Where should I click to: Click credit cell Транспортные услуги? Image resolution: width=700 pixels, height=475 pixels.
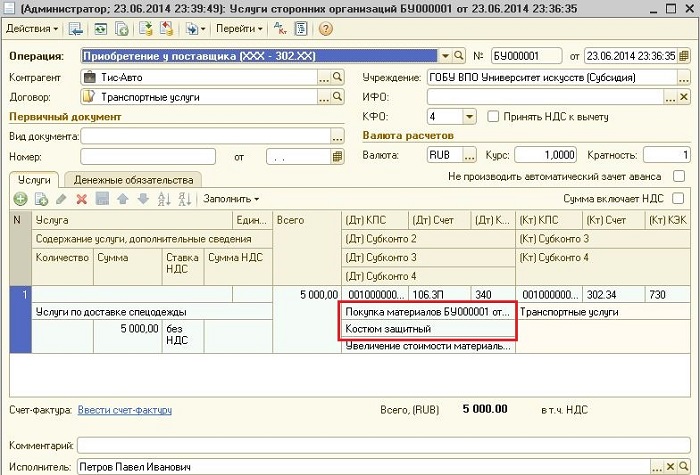tap(603, 312)
